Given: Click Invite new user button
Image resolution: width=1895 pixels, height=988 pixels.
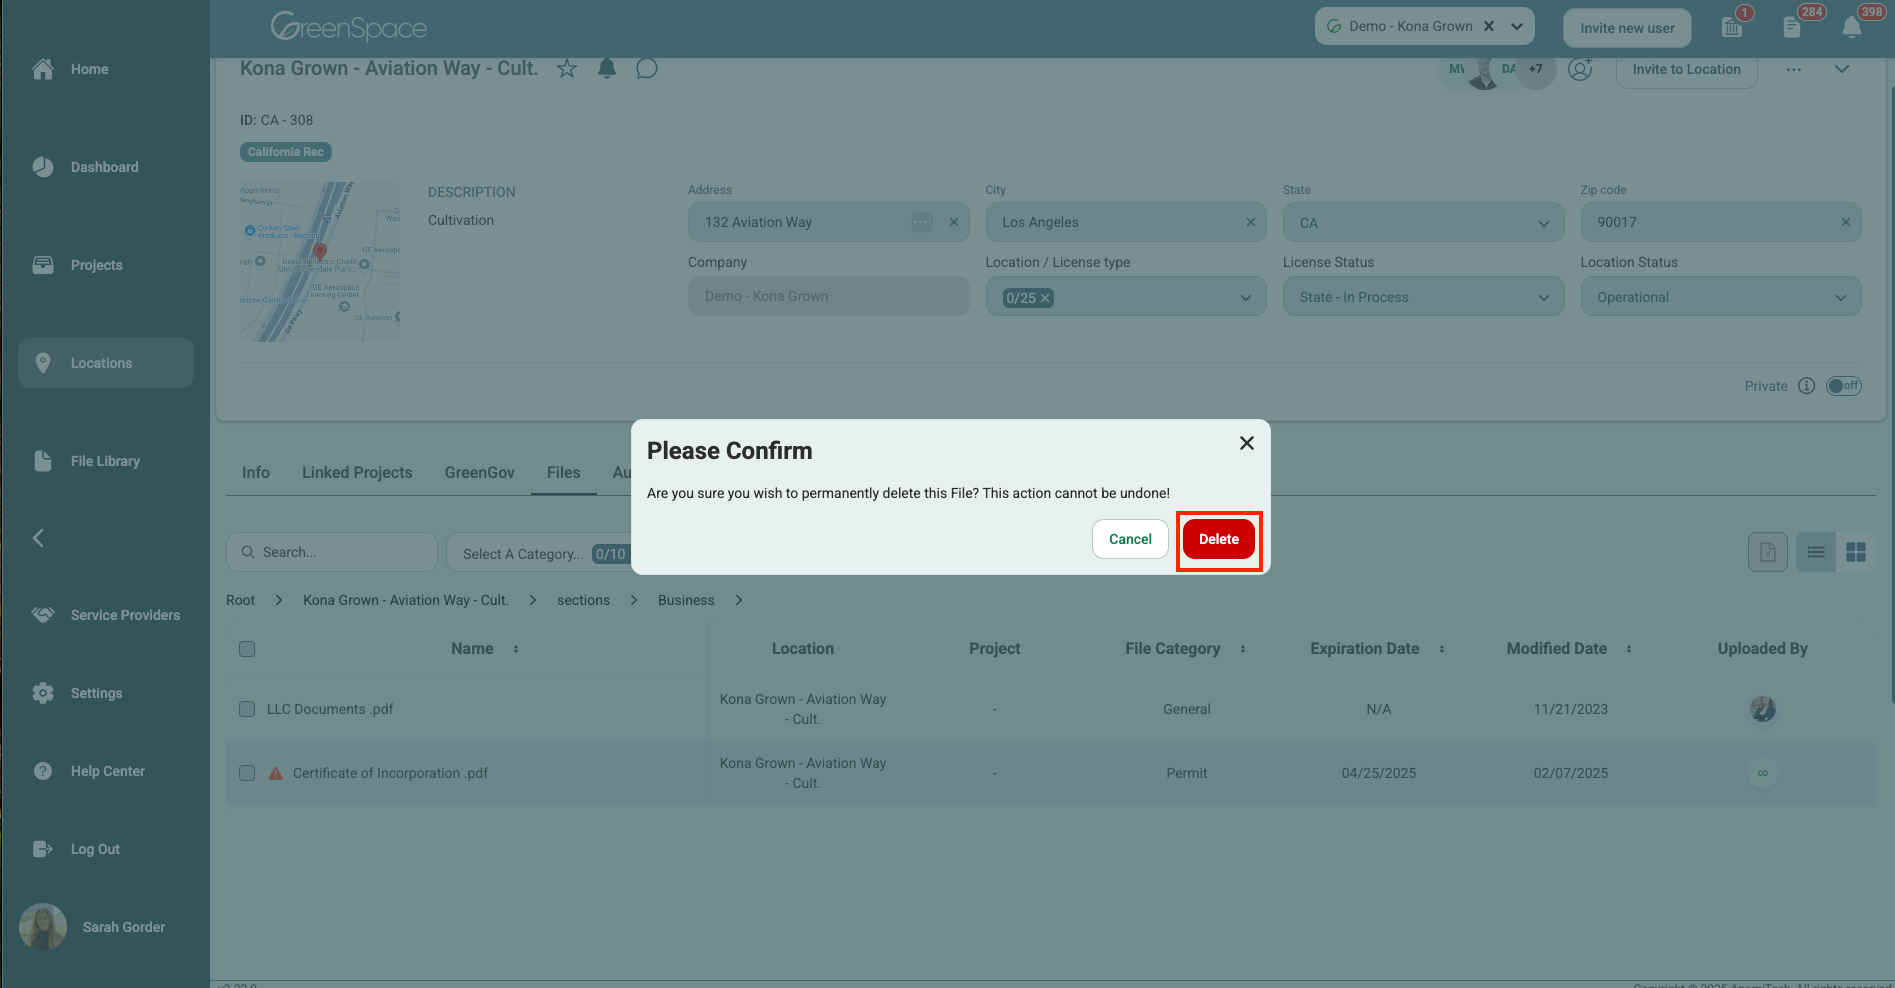Looking at the screenshot, I should [x=1627, y=28].
